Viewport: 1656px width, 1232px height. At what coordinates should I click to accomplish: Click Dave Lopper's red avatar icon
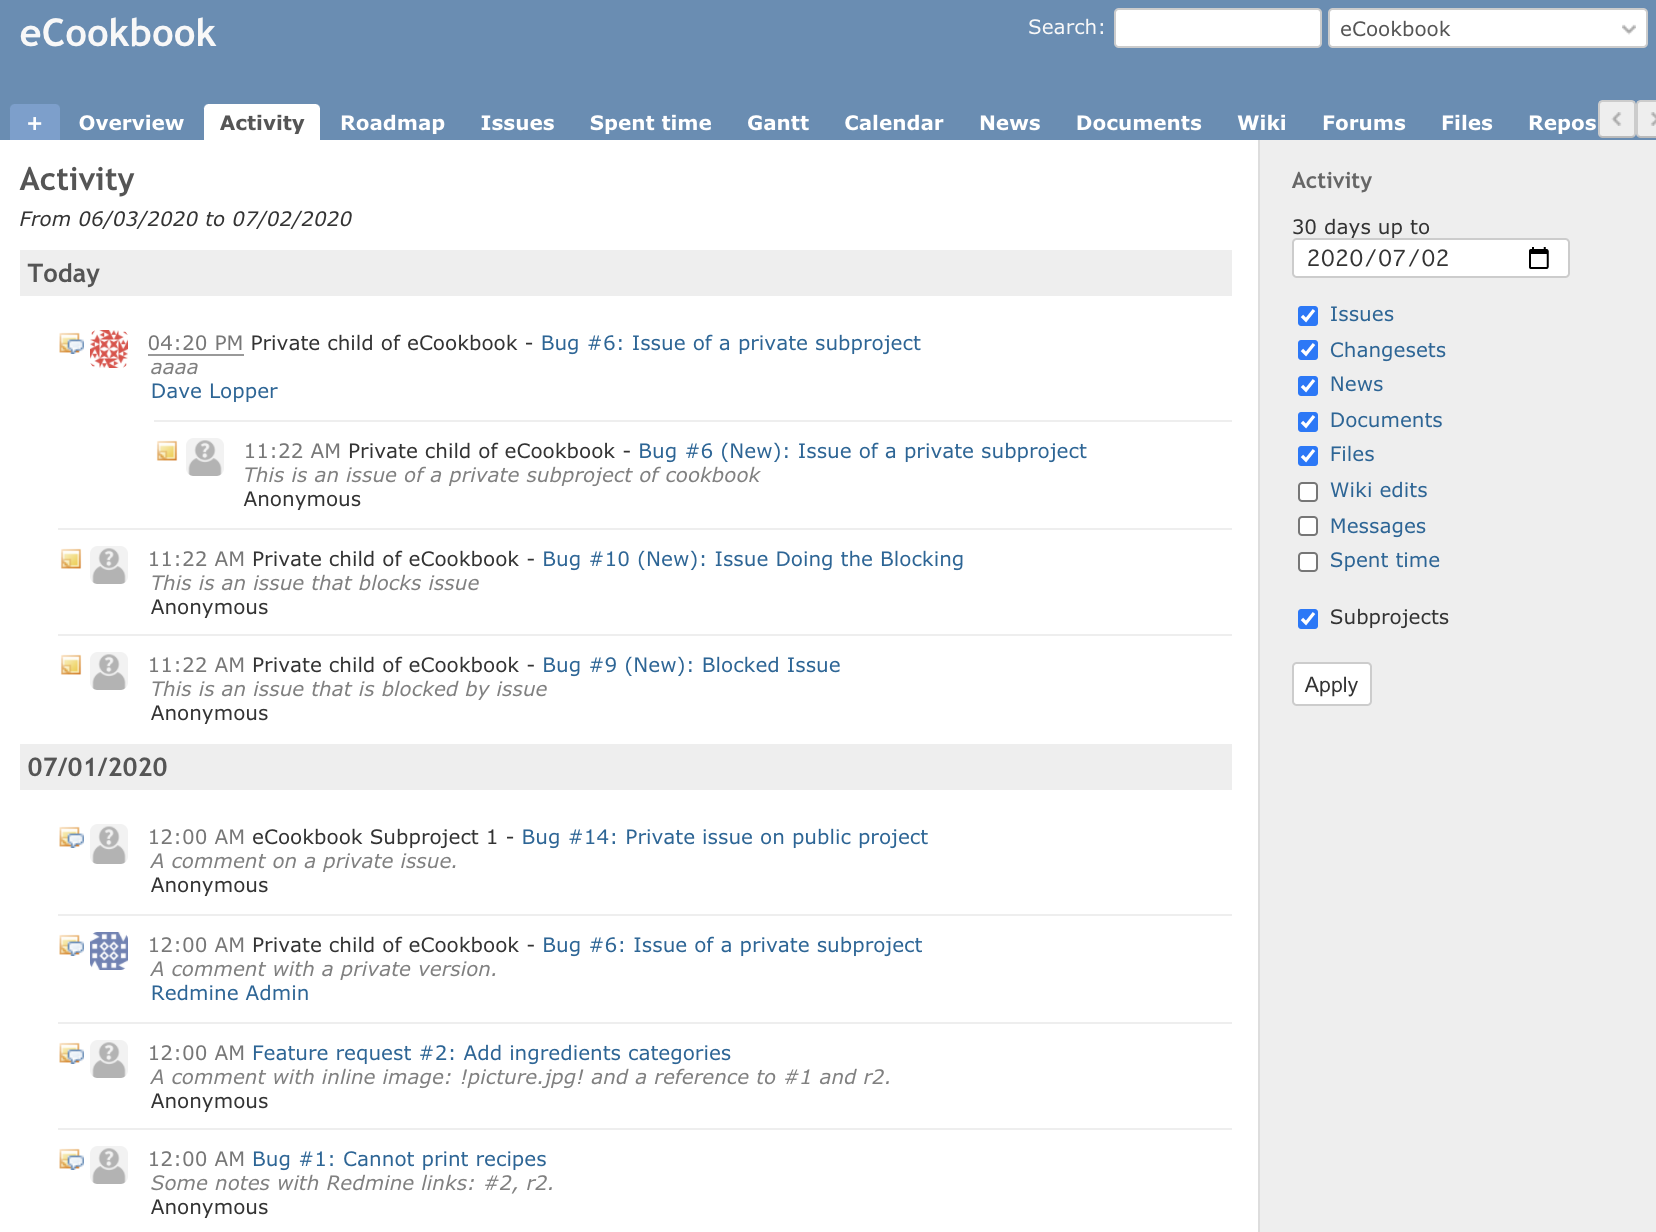coord(109,349)
